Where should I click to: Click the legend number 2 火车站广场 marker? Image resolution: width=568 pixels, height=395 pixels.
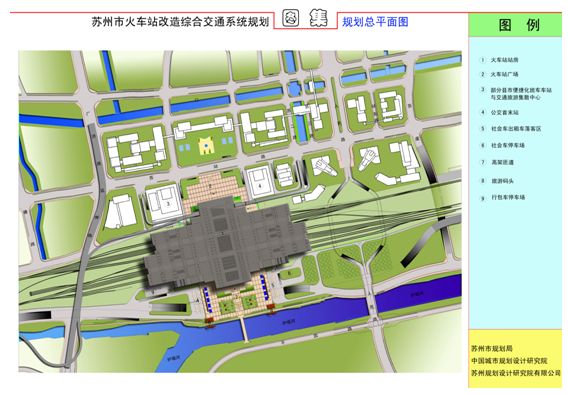(482, 74)
